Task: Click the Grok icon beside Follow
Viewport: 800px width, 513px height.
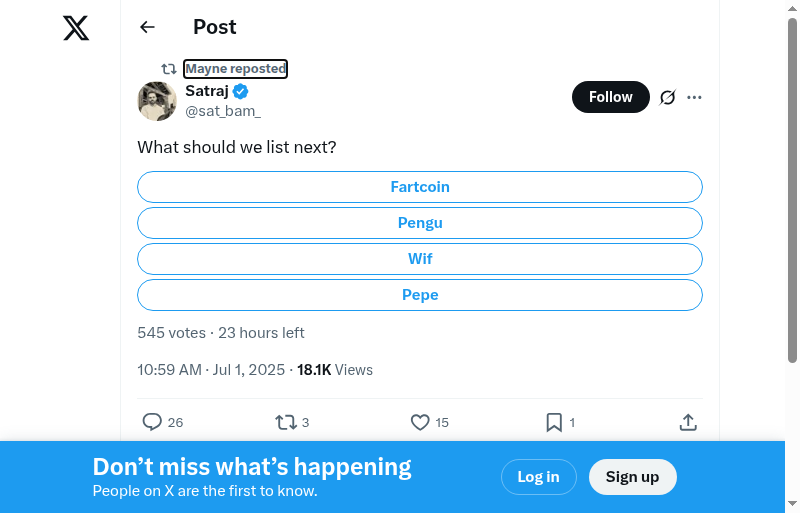Action: point(668,97)
